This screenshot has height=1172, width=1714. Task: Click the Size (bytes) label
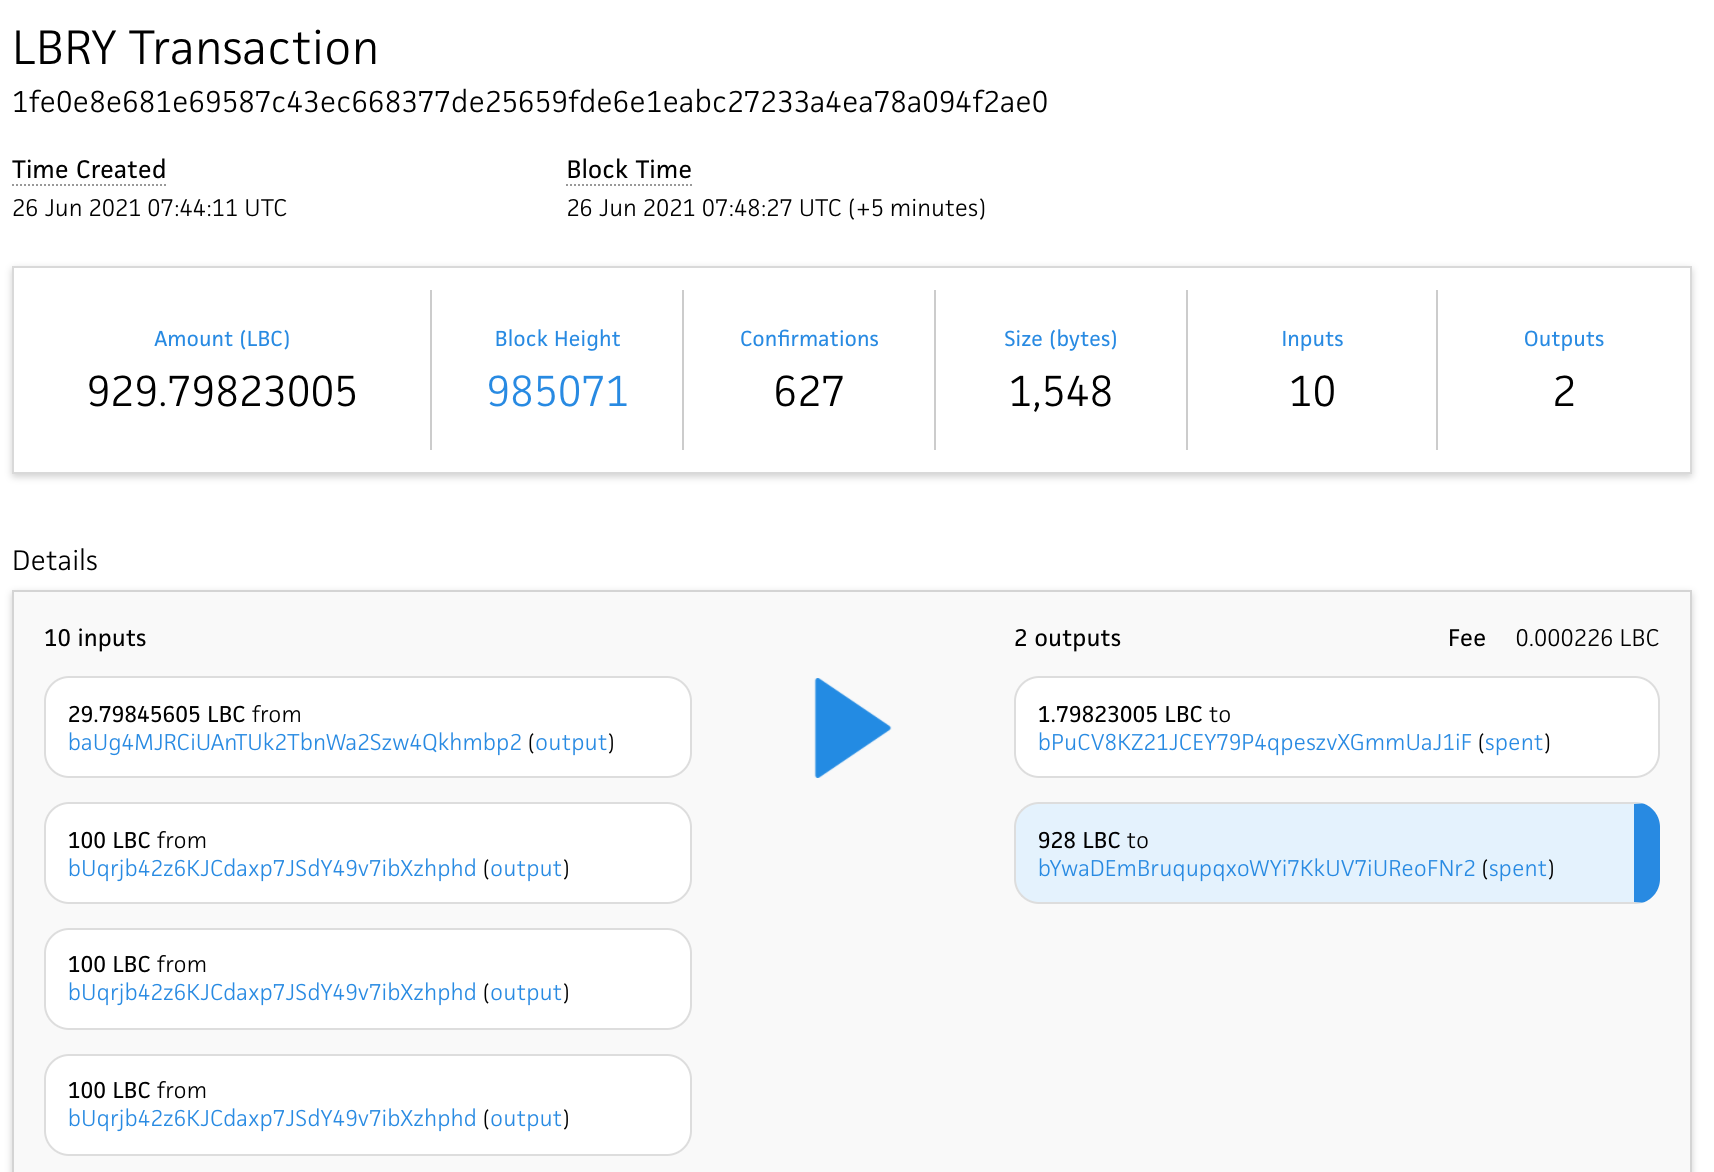point(1060,339)
